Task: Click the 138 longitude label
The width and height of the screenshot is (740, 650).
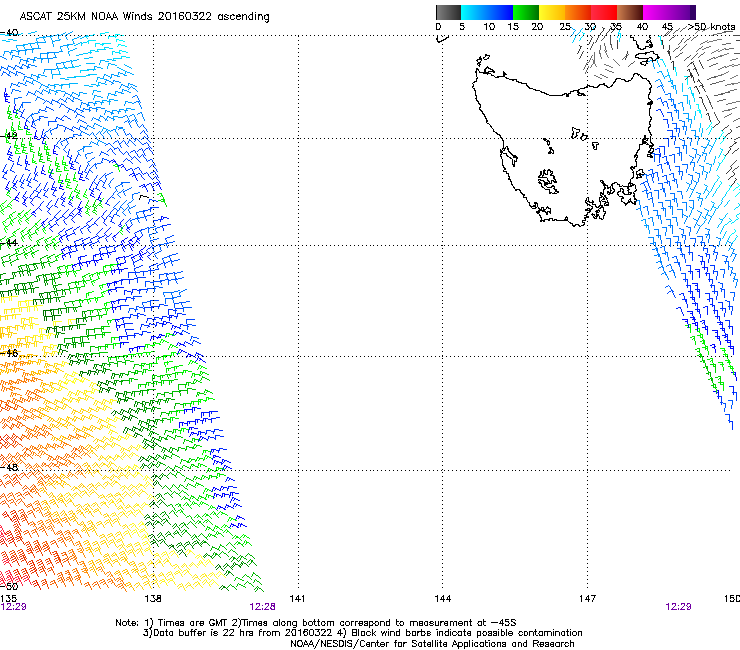Action: 153,599
